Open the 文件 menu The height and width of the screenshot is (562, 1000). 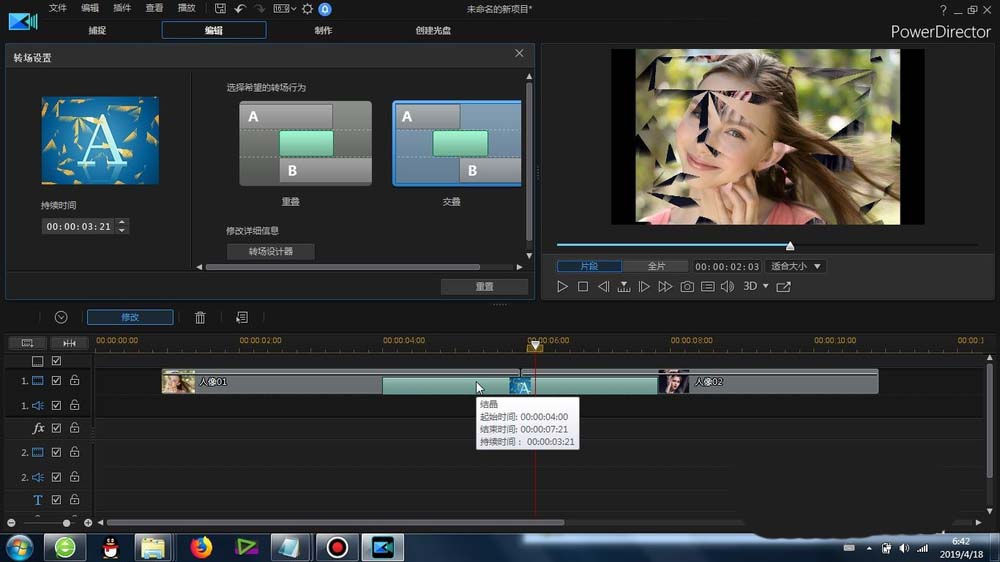pos(57,8)
